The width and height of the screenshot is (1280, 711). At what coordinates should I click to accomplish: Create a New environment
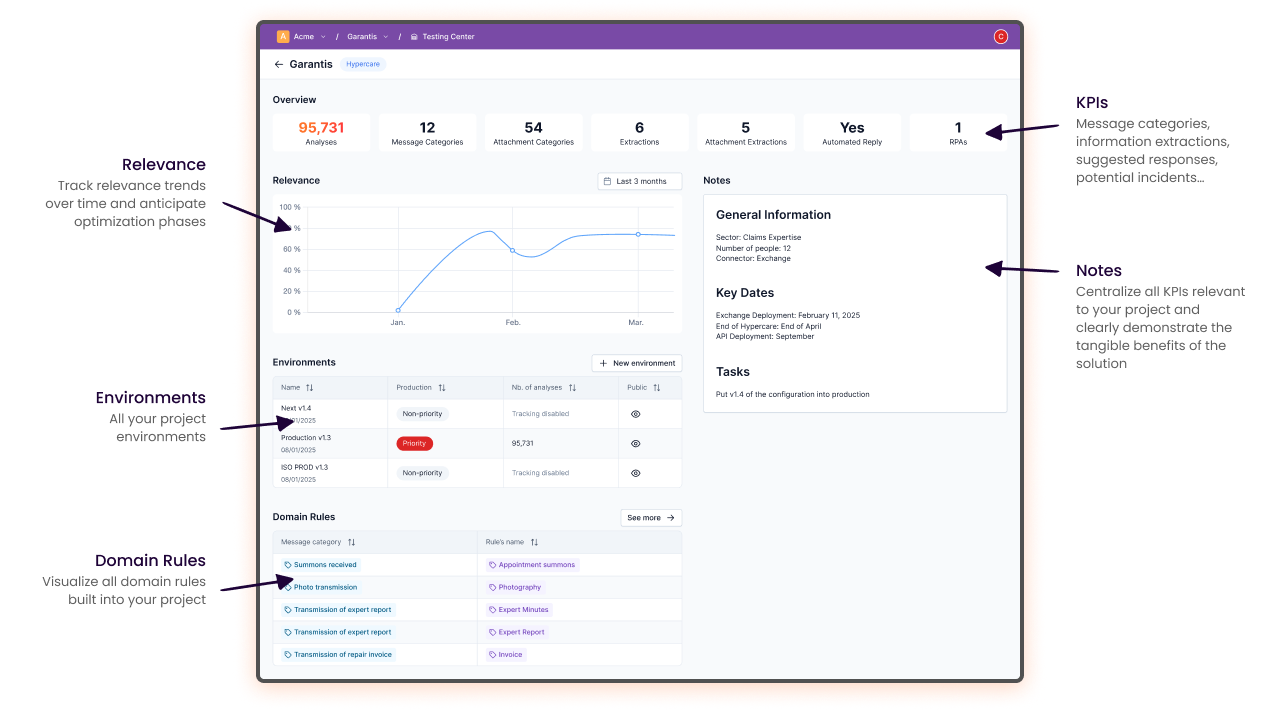[x=637, y=363]
